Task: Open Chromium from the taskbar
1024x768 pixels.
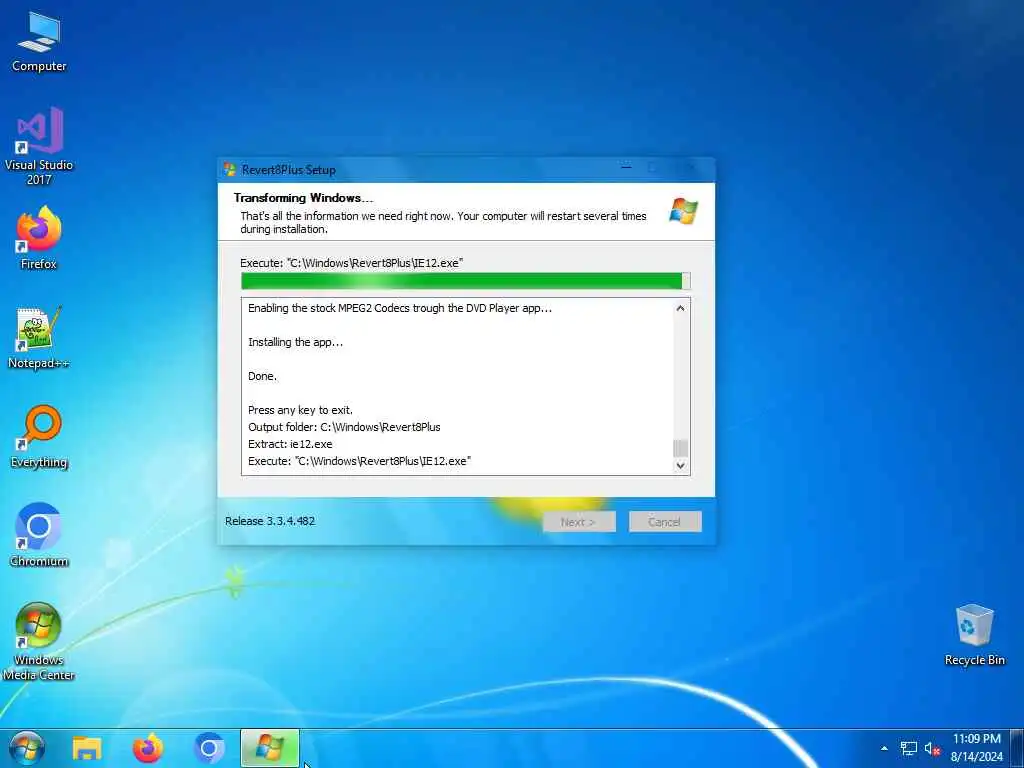Action: click(209, 748)
